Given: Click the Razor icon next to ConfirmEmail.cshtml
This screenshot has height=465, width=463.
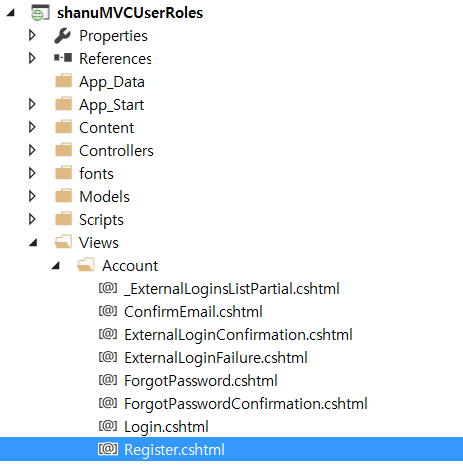Looking at the screenshot, I should tap(108, 311).
